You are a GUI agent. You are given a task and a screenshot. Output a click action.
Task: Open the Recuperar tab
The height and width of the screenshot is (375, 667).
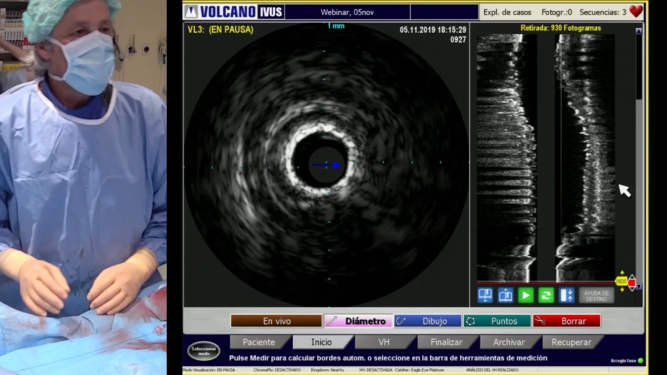click(x=571, y=342)
